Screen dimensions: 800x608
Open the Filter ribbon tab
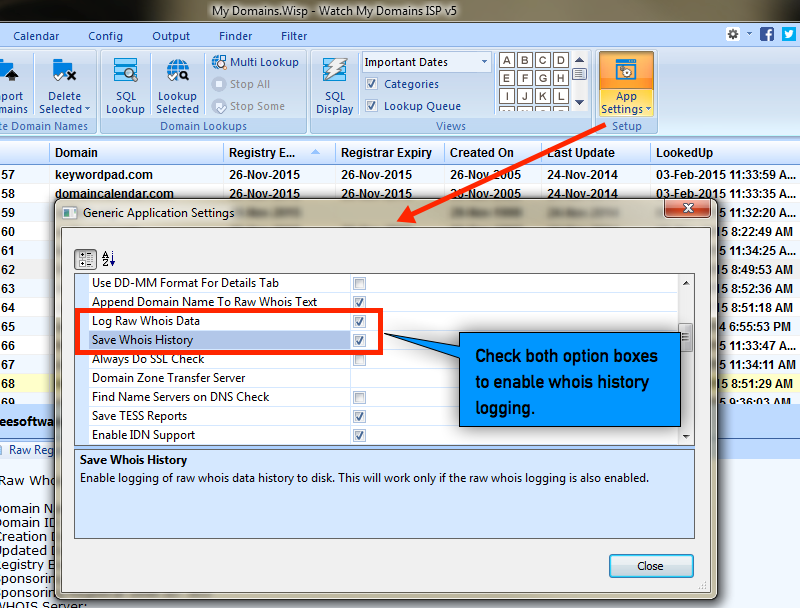pyautogui.click(x=294, y=36)
